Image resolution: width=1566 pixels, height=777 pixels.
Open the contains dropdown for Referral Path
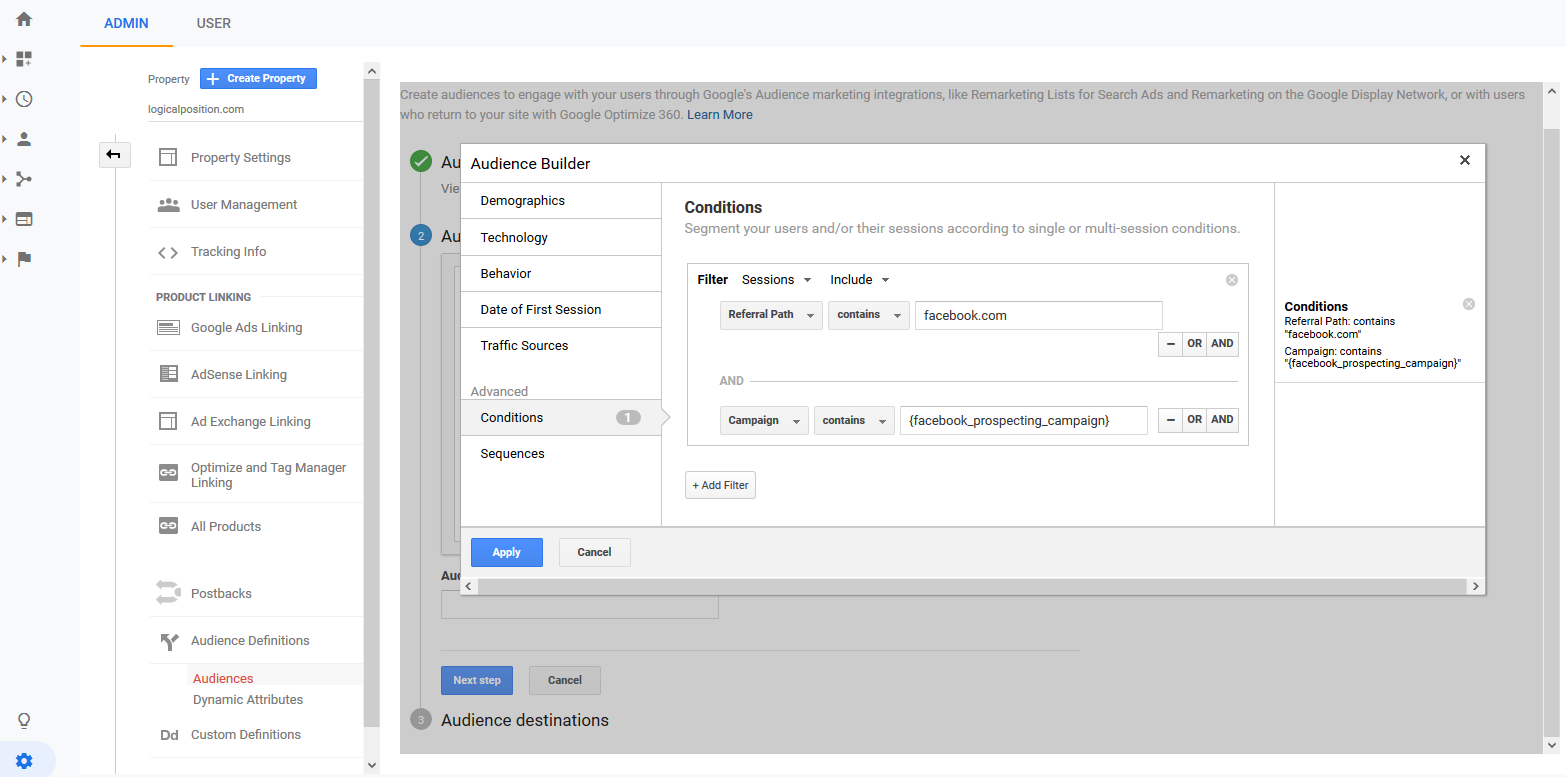[869, 315]
